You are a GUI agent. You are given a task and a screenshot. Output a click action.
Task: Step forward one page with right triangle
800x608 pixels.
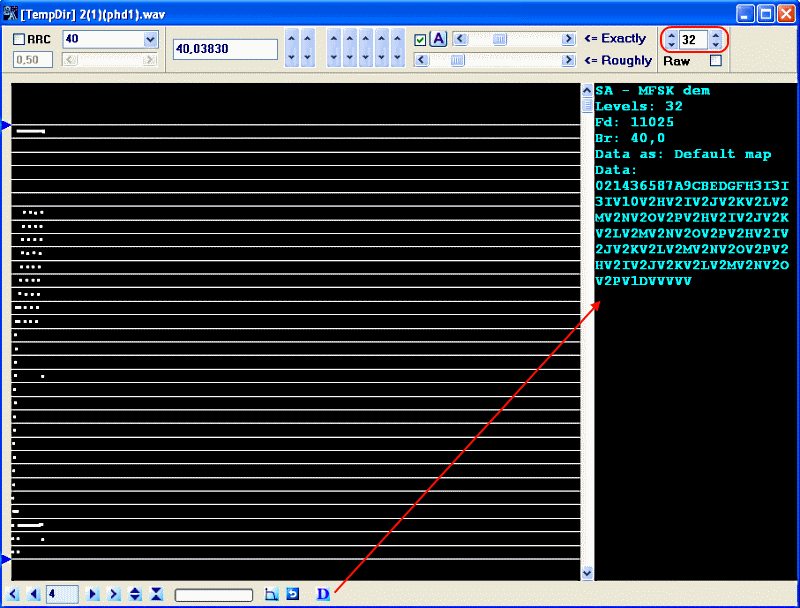pos(93,594)
